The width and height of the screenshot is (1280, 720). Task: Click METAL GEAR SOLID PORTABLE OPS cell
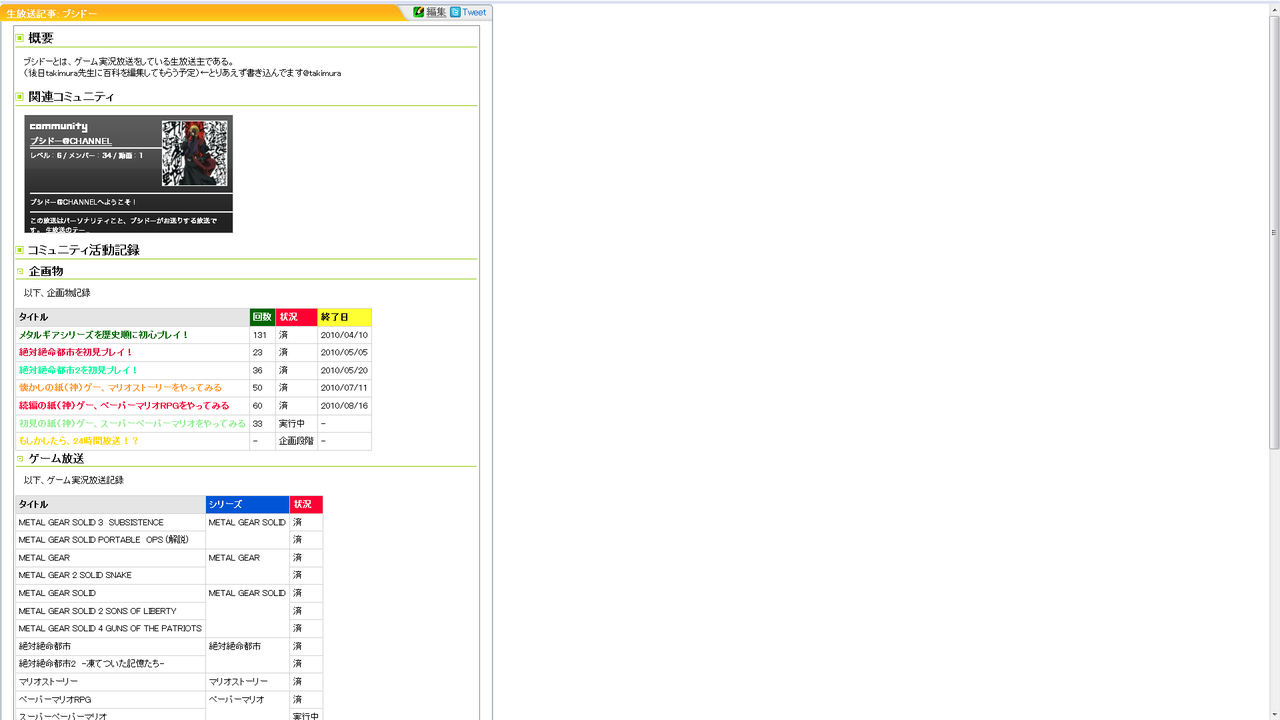point(111,540)
